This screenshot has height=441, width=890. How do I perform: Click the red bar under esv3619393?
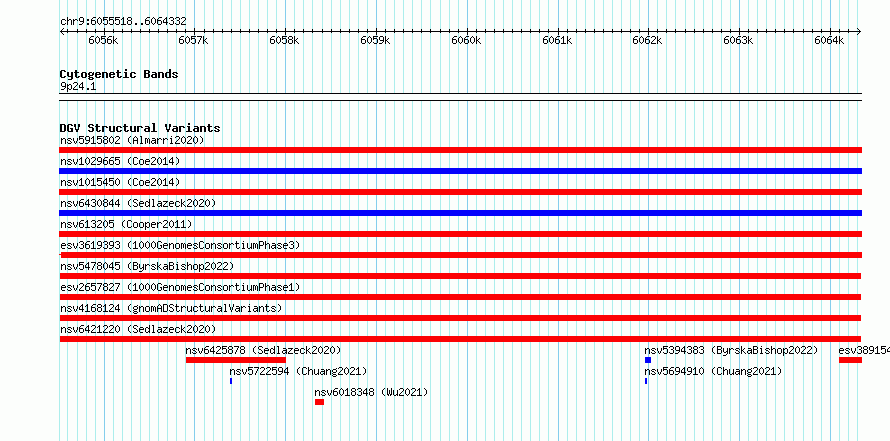(x=460, y=255)
